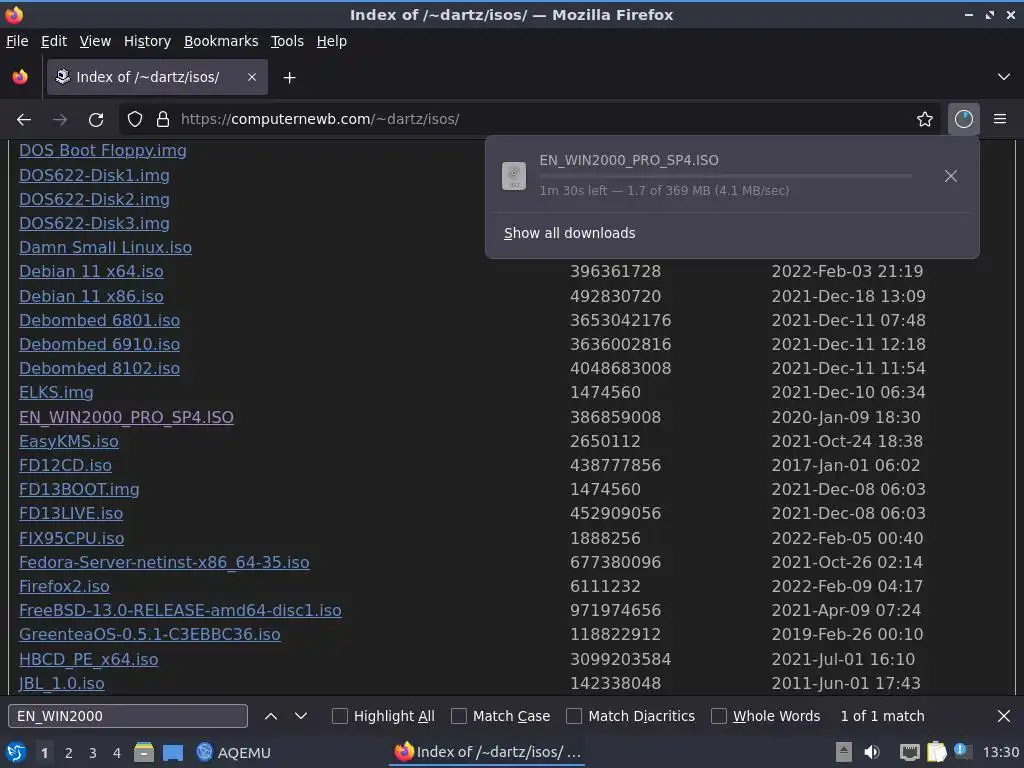Cancel the EN_WIN2000_PRO_SP4.ISO download
The image size is (1024, 768).
pos(951,176)
